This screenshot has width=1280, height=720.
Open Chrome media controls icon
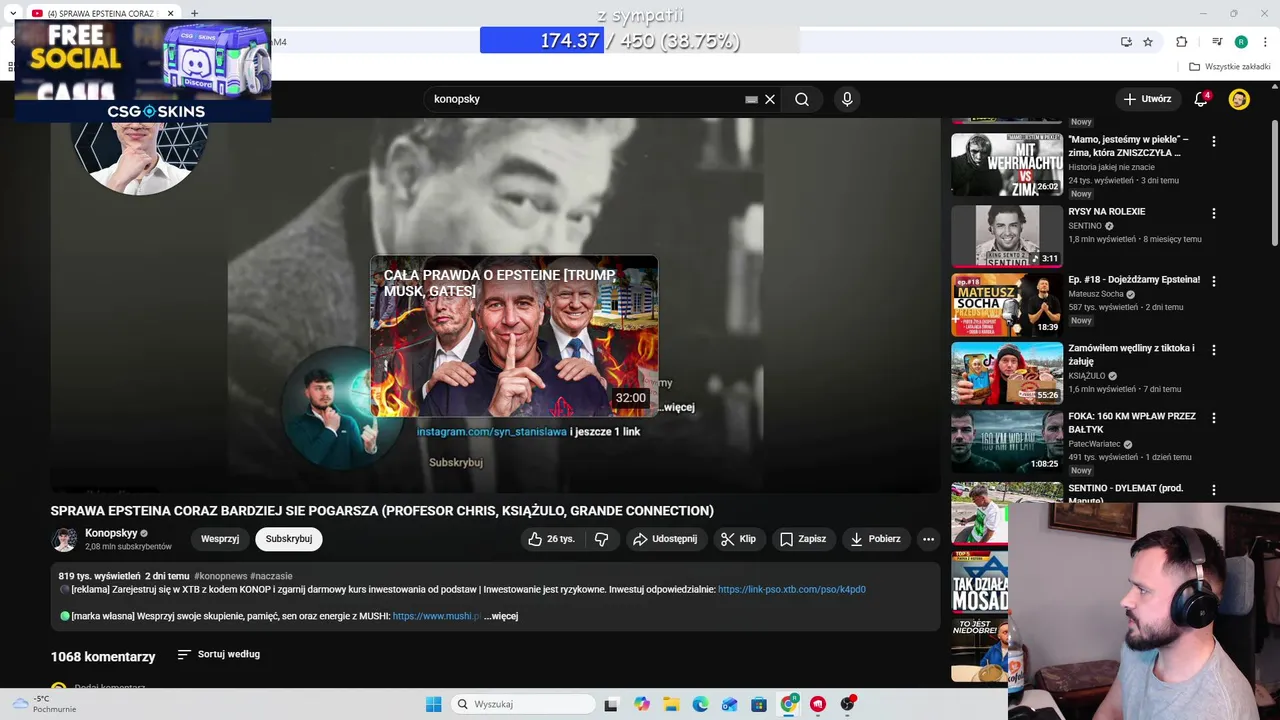pyautogui.click(x=1217, y=42)
